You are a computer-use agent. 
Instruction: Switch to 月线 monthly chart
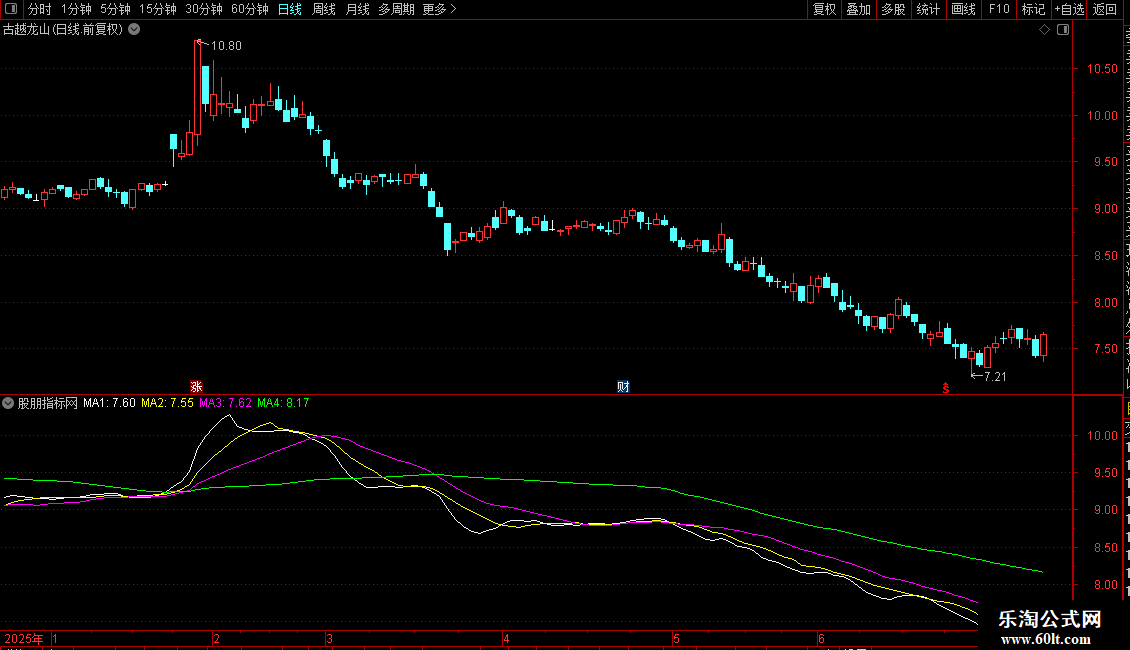(x=357, y=9)
